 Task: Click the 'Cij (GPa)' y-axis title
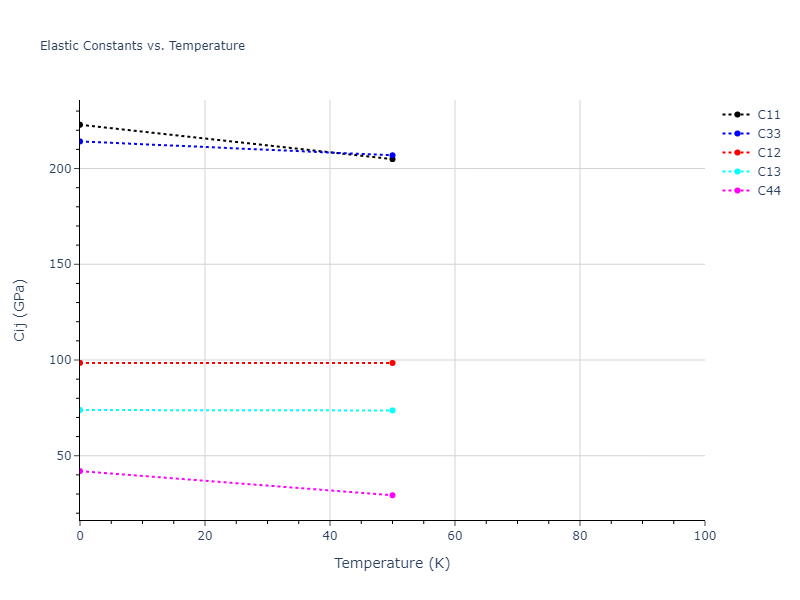click(x=20, y=310)
